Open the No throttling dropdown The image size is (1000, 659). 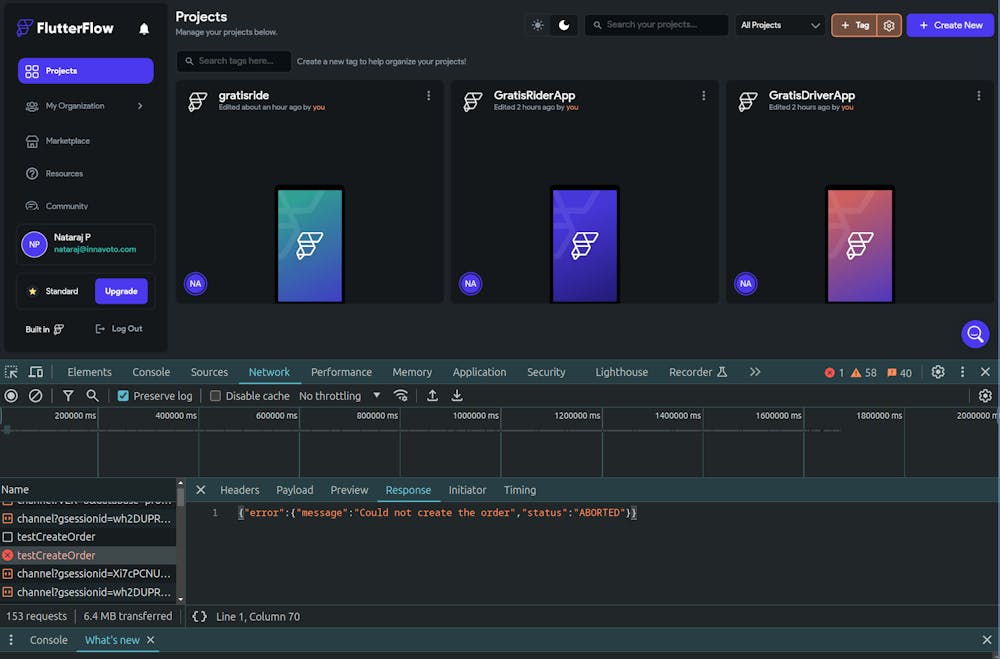coord(340,396)
